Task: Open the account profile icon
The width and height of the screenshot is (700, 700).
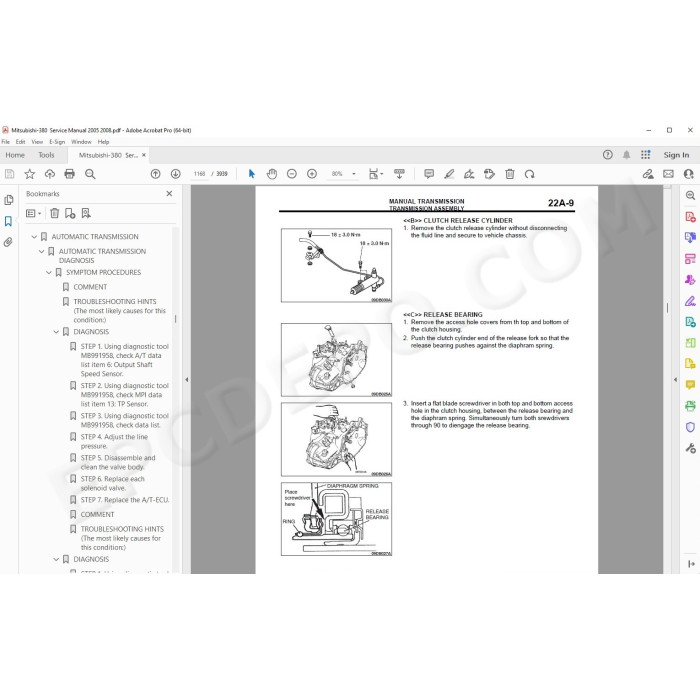Action: (x=688, y=174)
